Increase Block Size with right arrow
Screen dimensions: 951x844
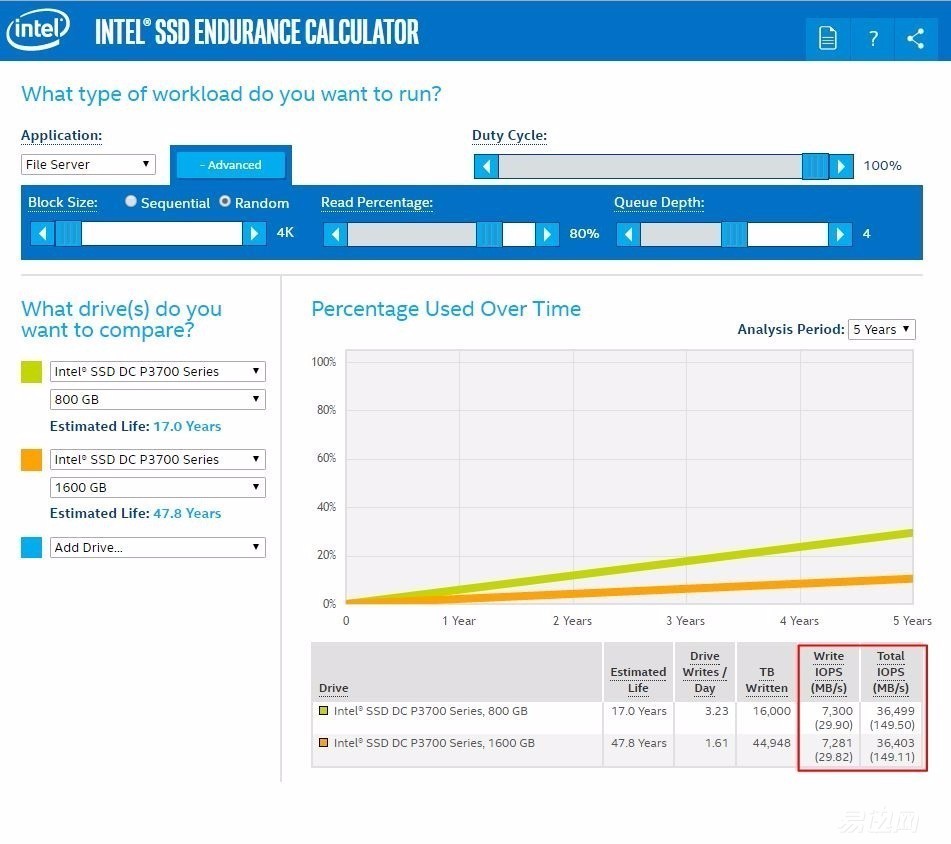coord(254,233)
